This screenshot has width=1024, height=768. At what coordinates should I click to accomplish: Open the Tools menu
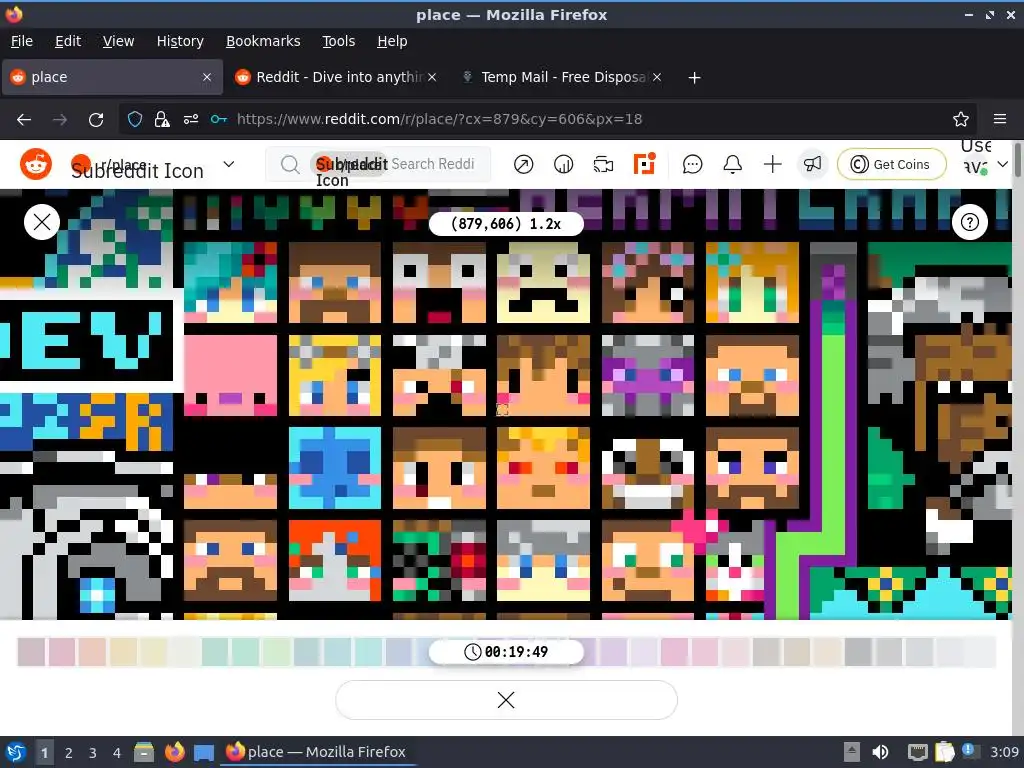tap(338, 41)
